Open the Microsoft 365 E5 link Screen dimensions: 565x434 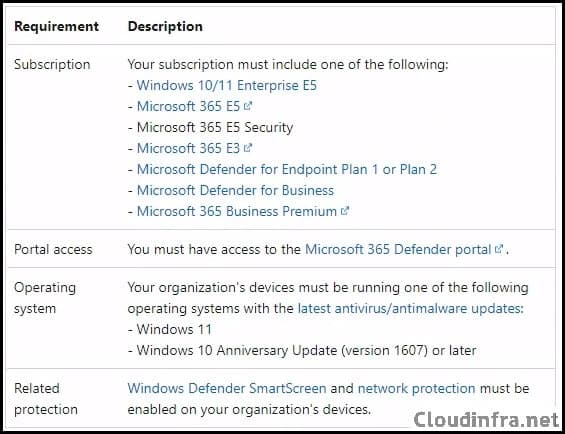pyautogui.click(x=188, y=106)
